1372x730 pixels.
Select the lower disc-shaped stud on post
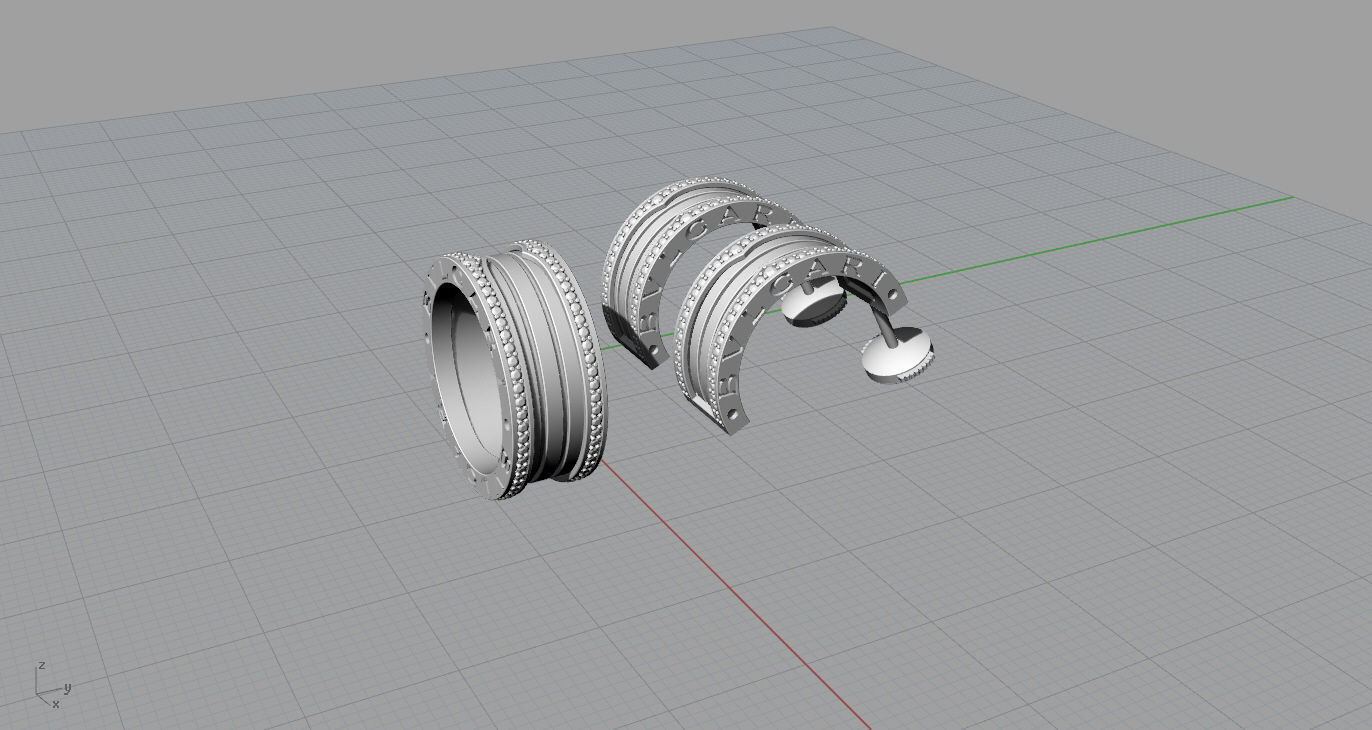point(899,357)
